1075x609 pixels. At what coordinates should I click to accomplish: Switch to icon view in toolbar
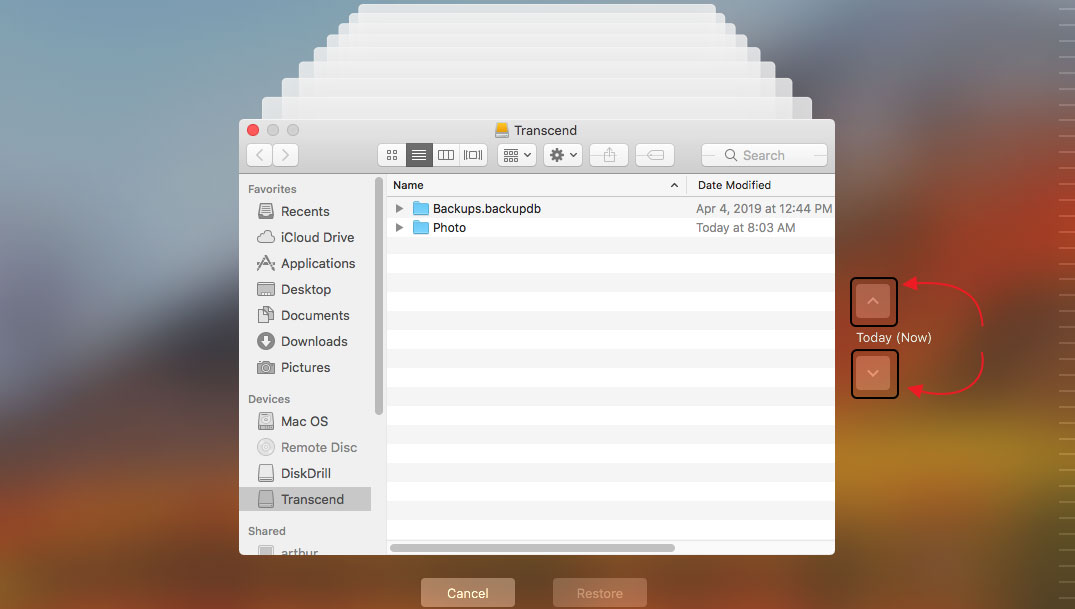391,155
